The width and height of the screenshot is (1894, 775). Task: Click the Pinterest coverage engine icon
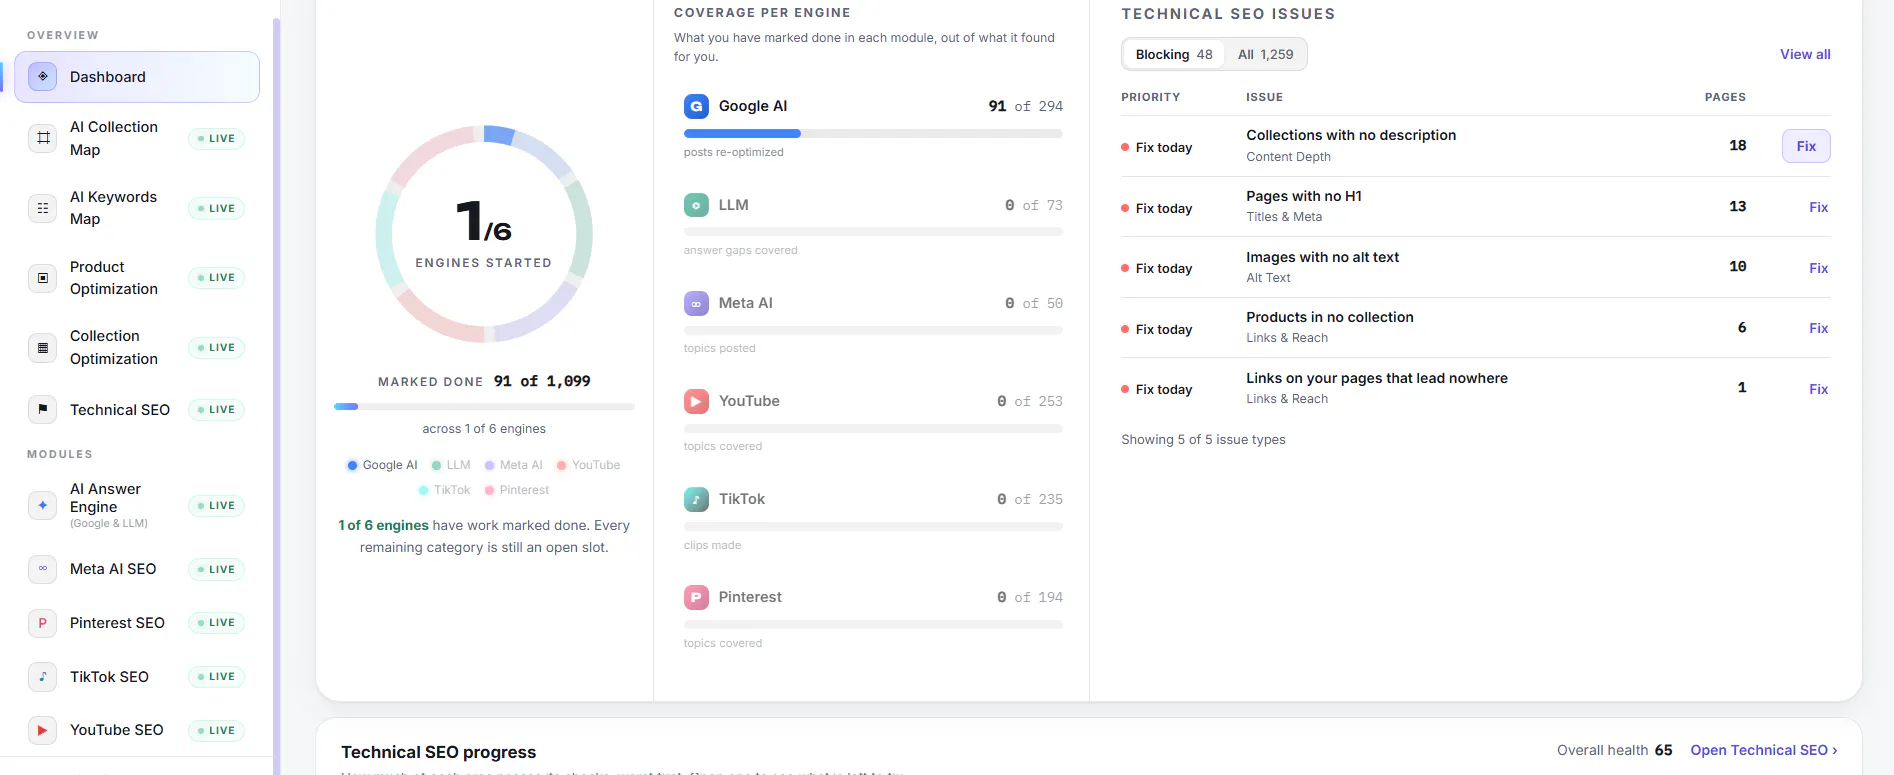click(696, 597)
